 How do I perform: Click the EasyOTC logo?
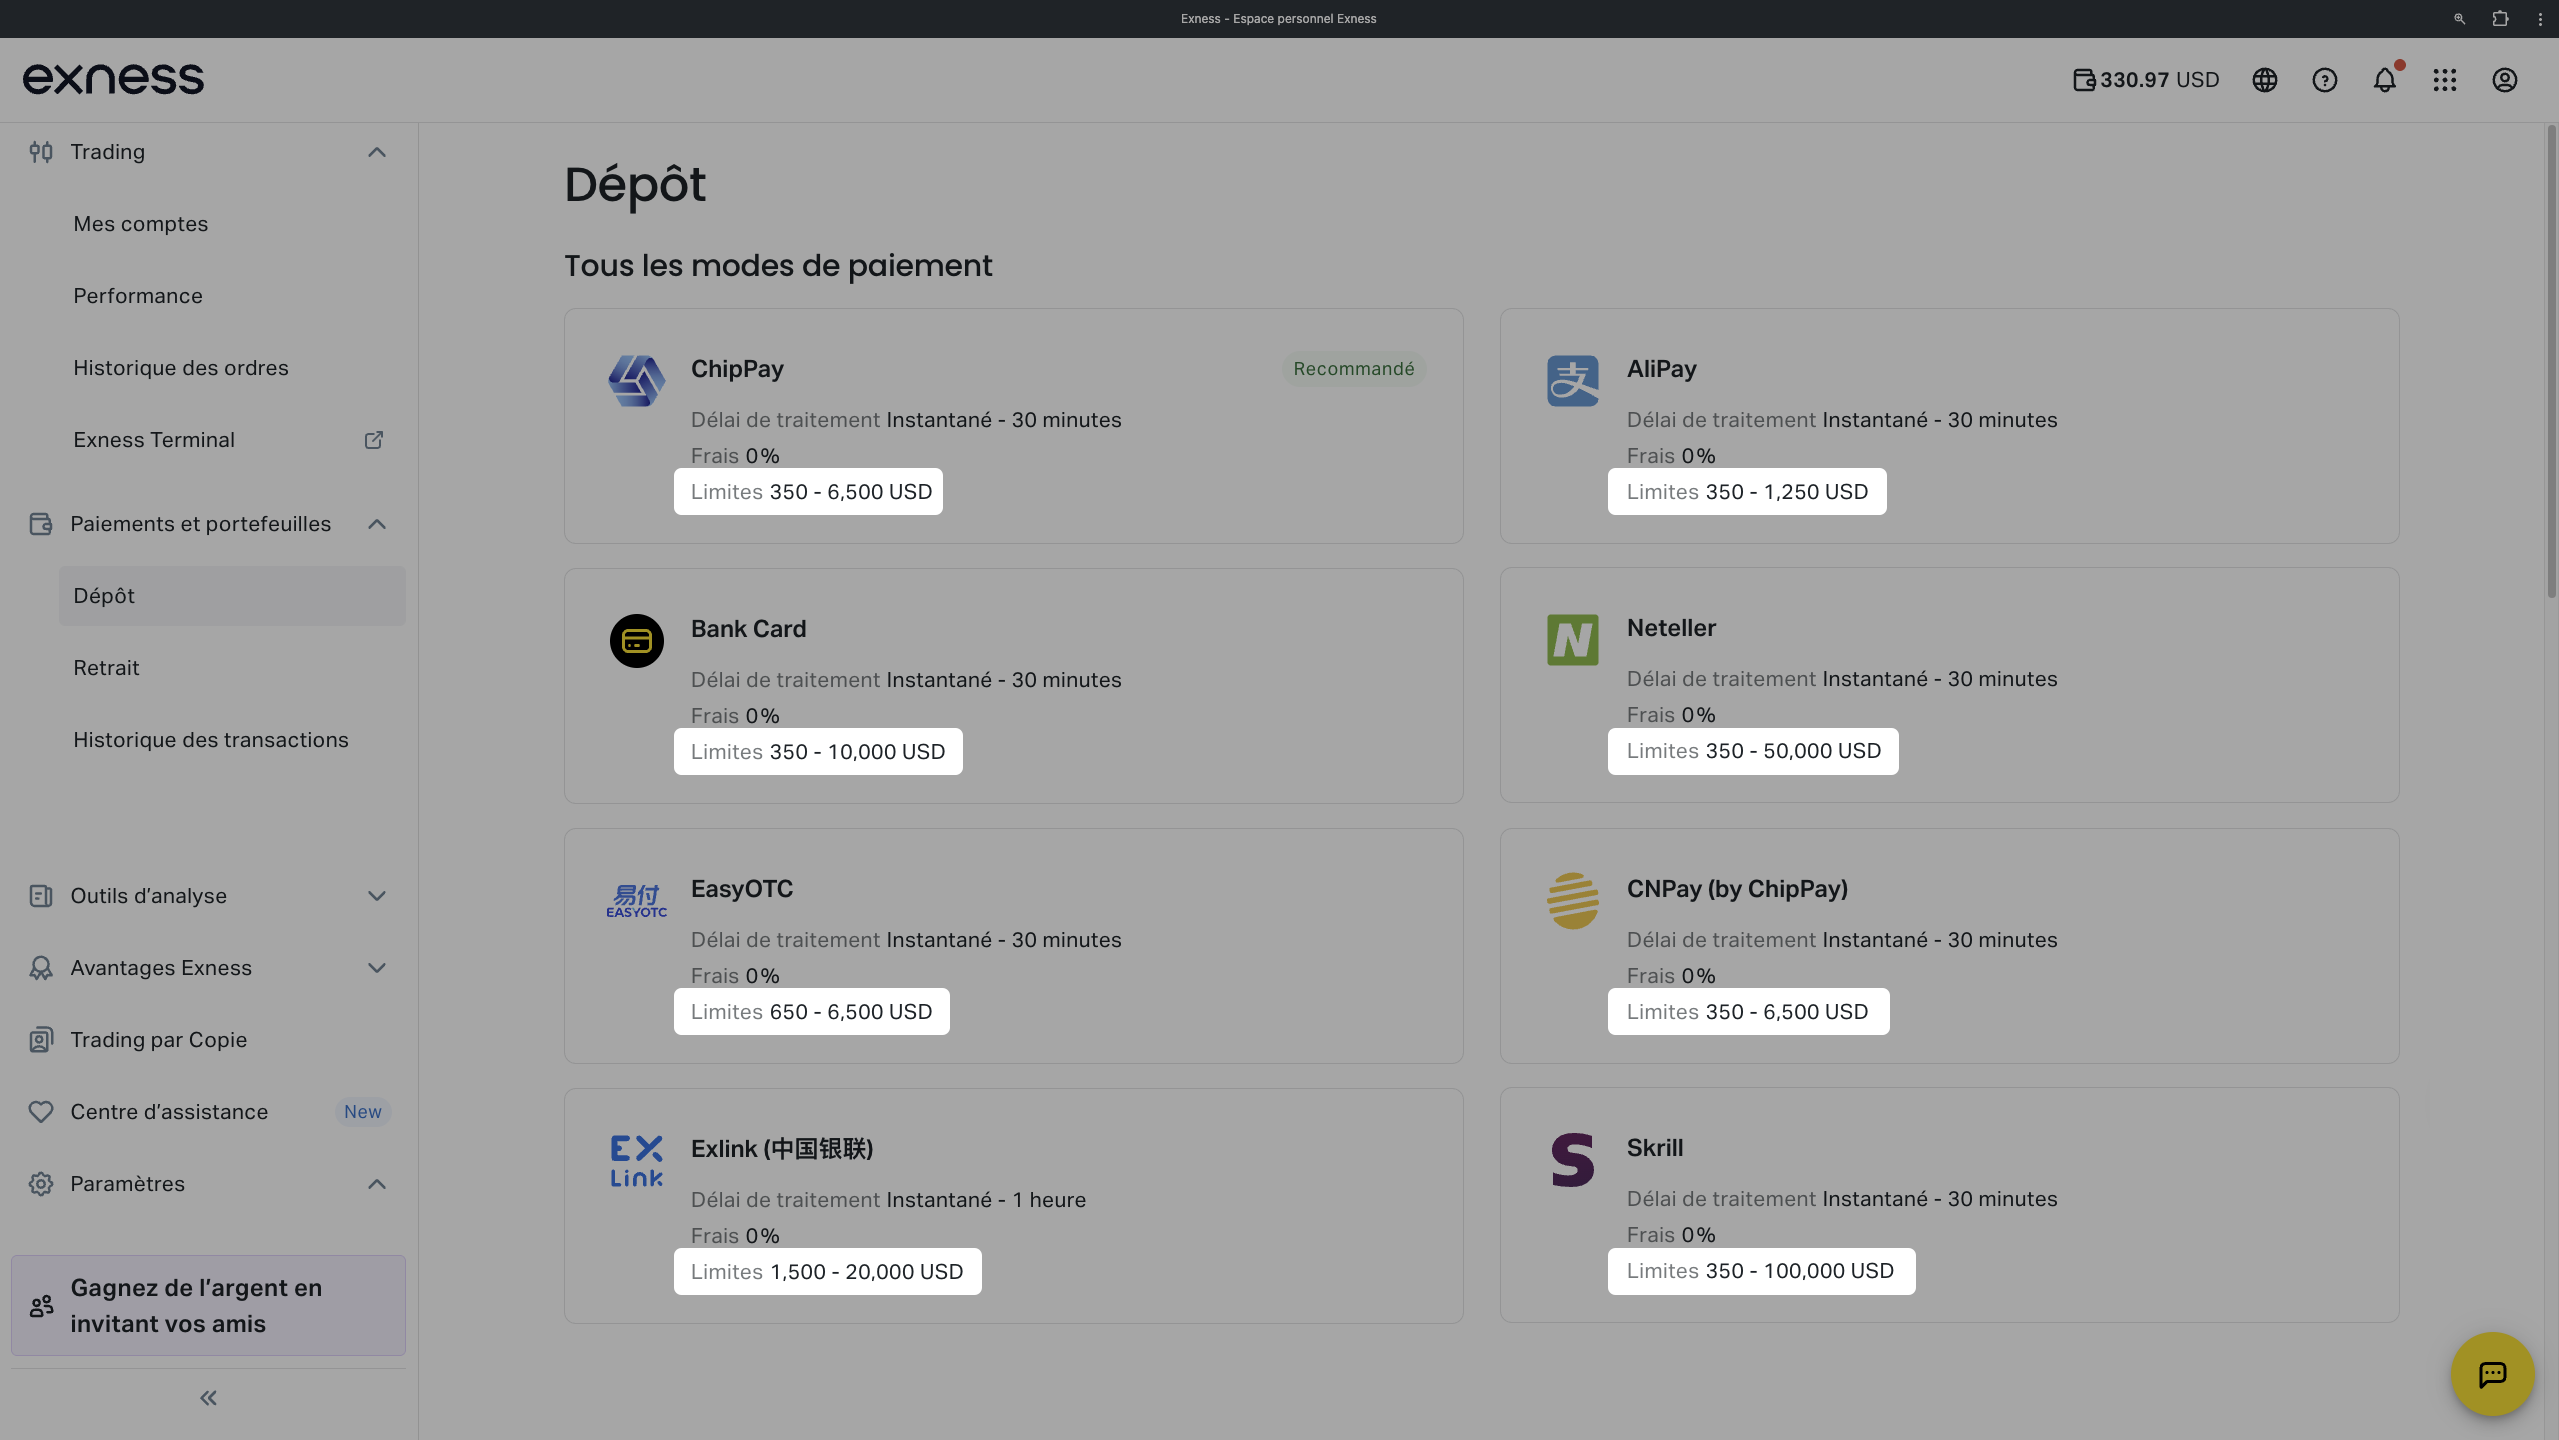pos(637,901)
